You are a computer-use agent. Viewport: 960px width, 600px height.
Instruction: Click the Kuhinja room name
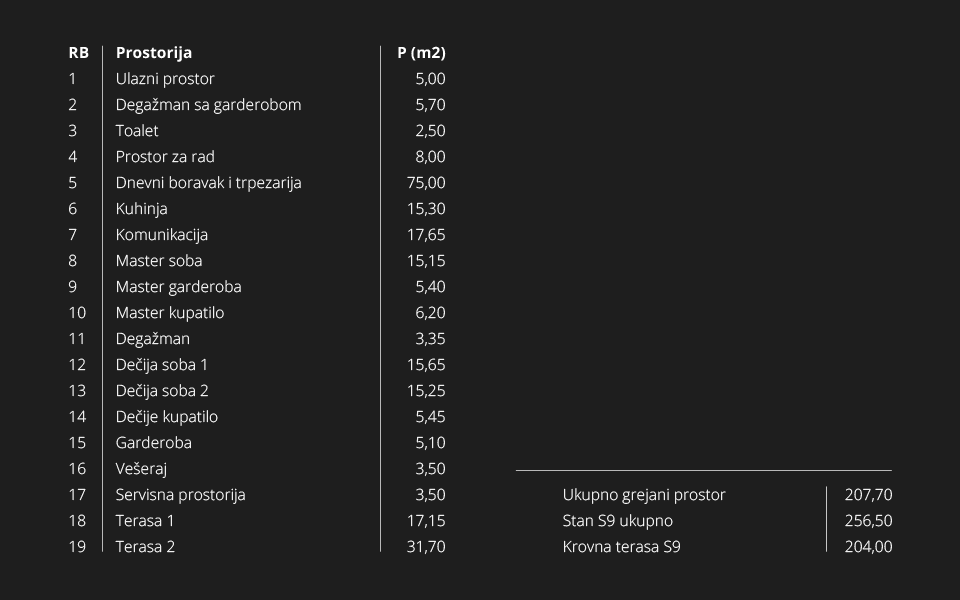click(x=141, y=209)
